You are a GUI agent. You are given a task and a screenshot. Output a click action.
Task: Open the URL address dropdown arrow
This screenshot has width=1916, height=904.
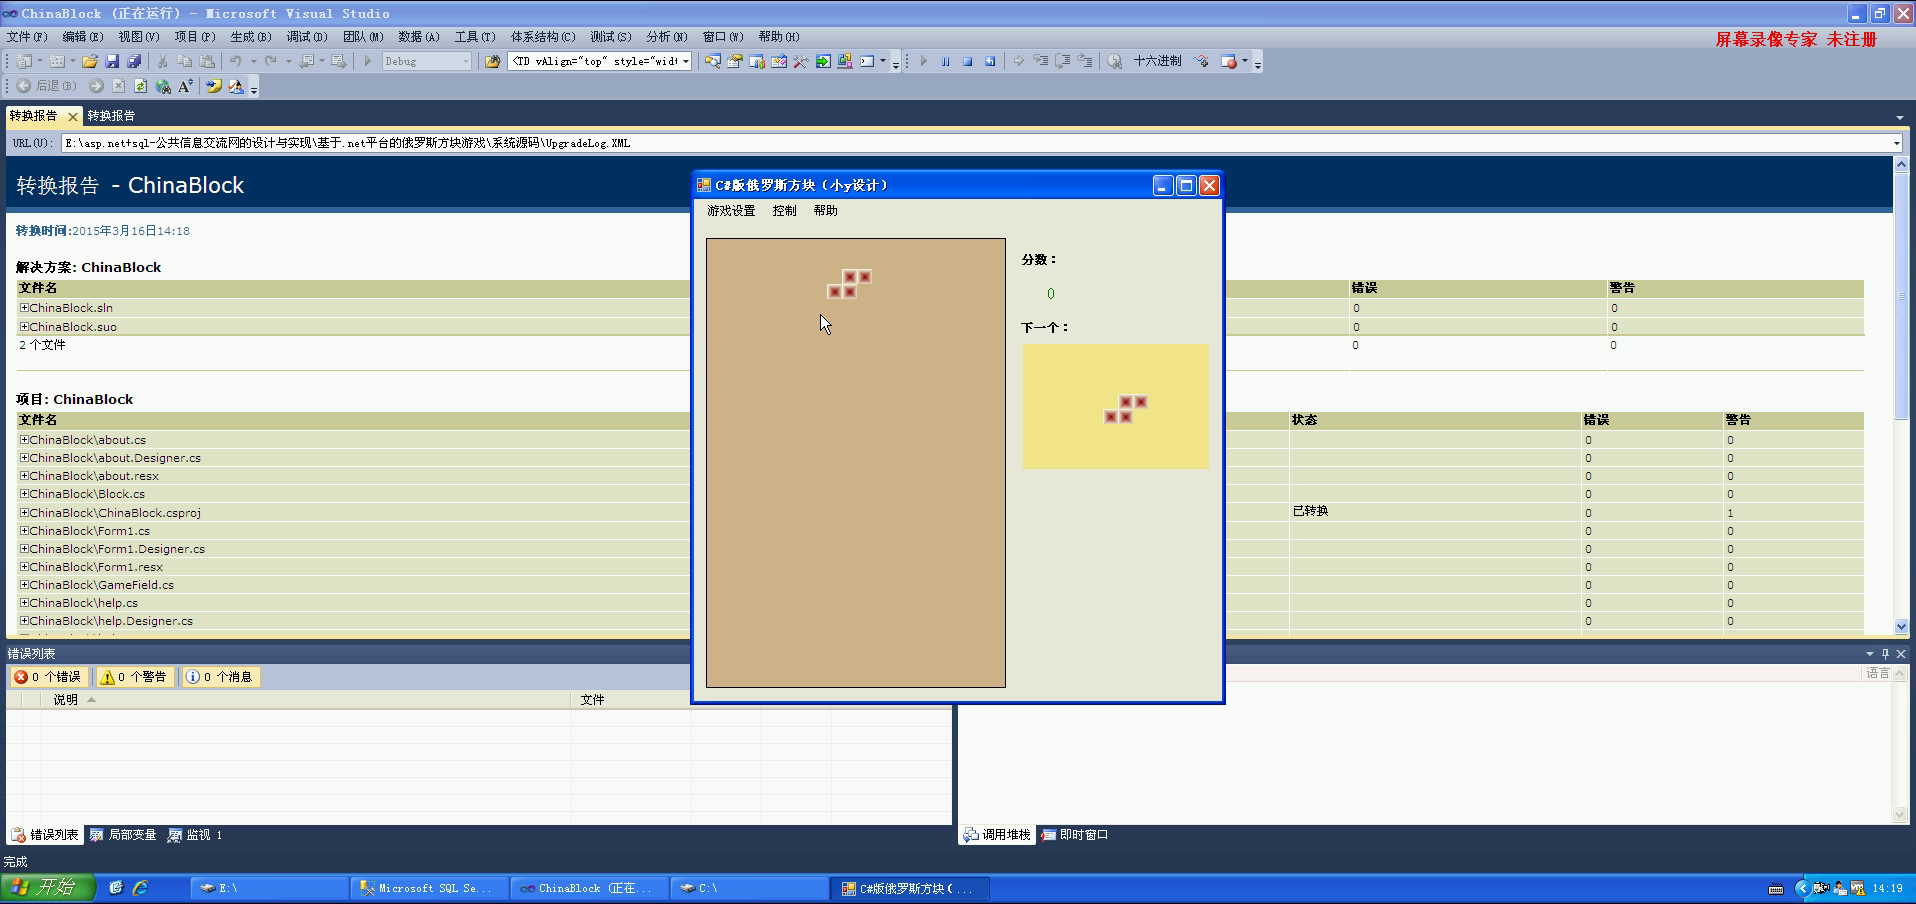click(x=1896, y=143)
